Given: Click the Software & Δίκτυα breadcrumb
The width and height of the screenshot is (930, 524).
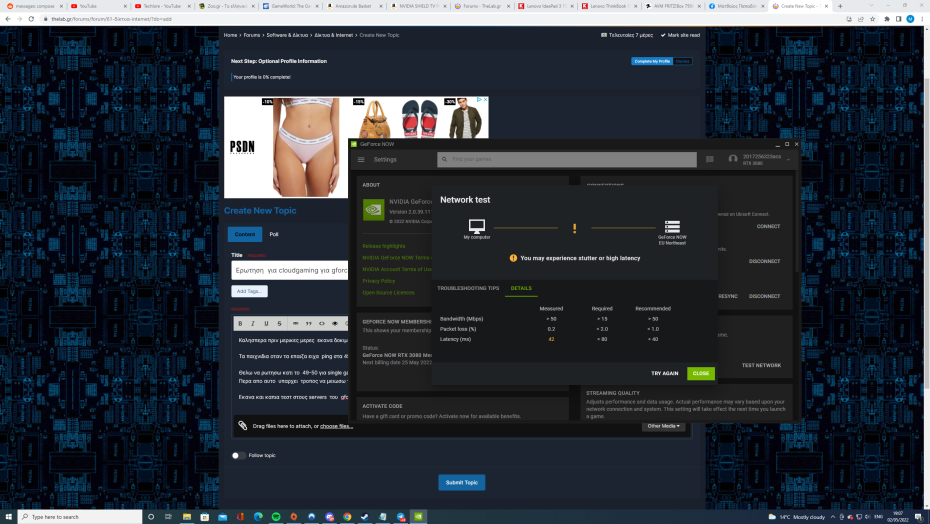Looking at the screenshot, I should [x=287, y=35].
